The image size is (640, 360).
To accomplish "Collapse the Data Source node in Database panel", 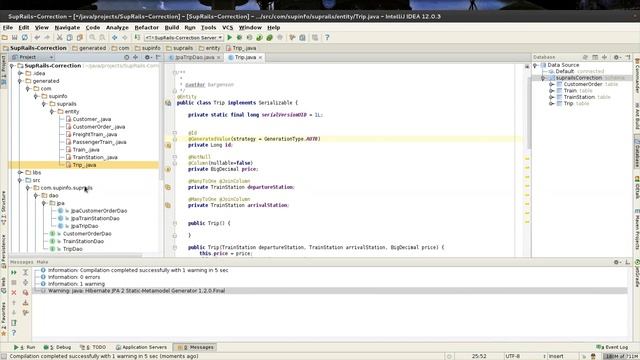I will (535, 65).
